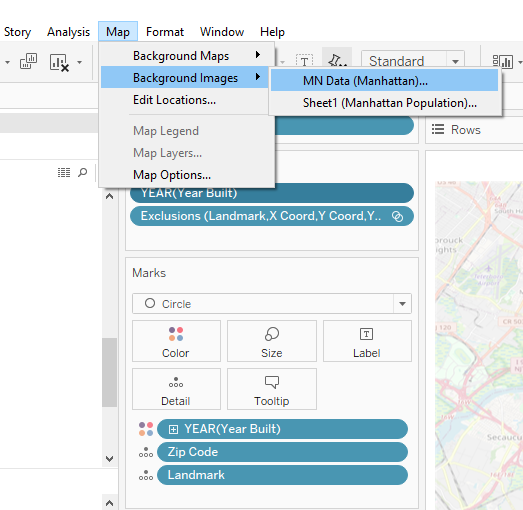The image size is (523, 510).
Task: Click the color legend icon beside YEAR pill
Action: point(146,429)
